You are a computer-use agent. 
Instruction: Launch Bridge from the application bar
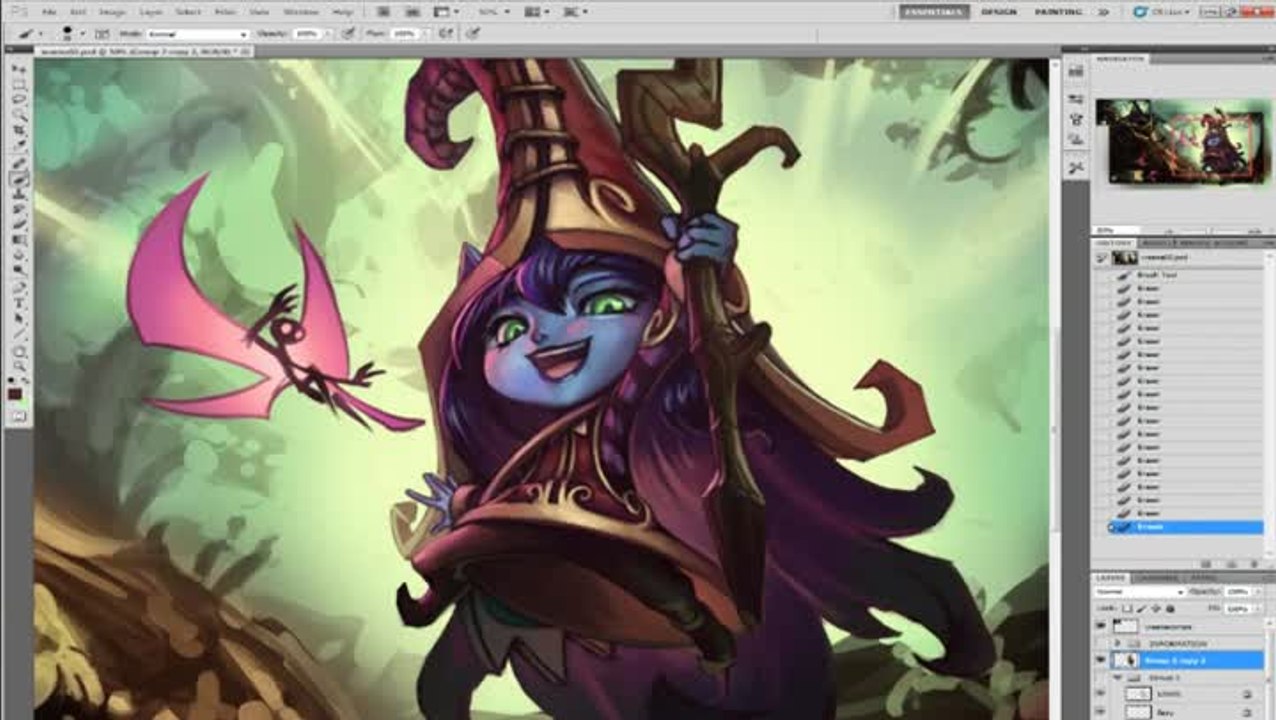382,11
